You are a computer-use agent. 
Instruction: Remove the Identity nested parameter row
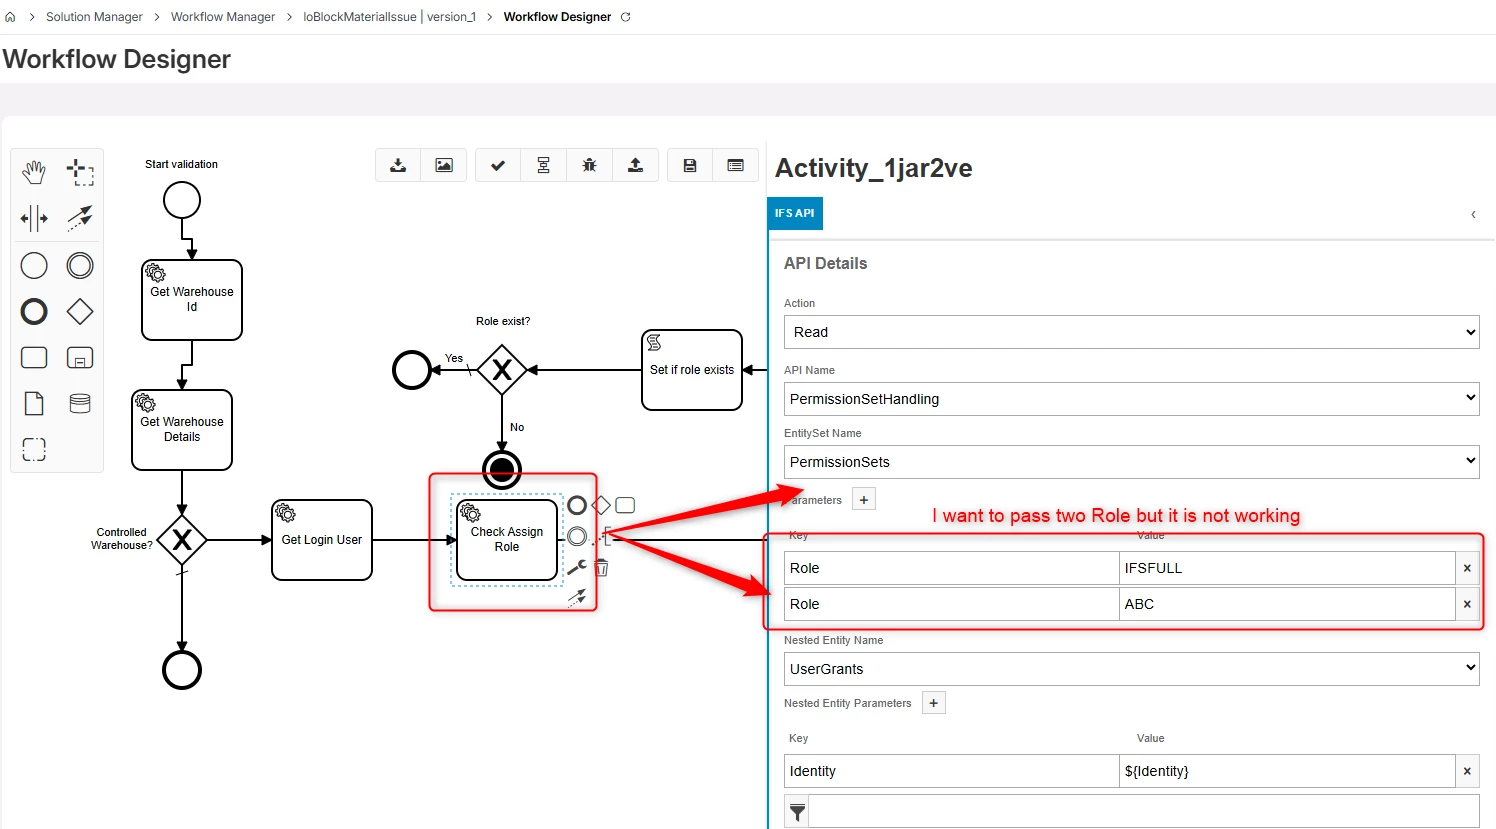(1467, 771)
